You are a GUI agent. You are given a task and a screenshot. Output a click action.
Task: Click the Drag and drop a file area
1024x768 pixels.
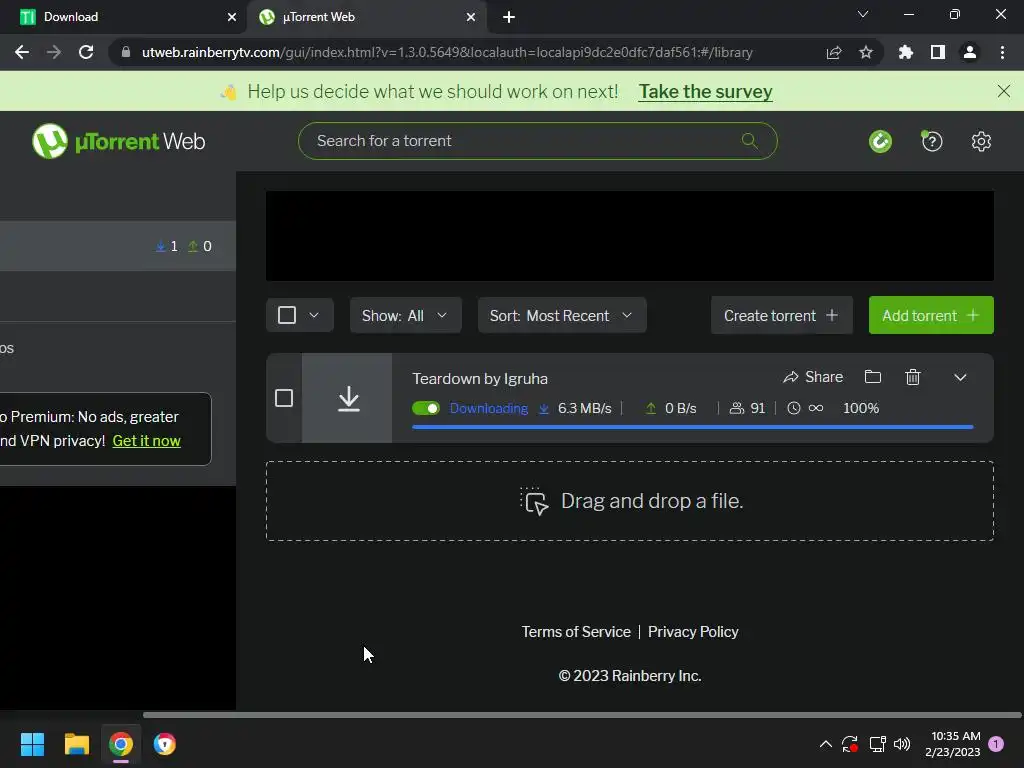[x=630, y=501]
